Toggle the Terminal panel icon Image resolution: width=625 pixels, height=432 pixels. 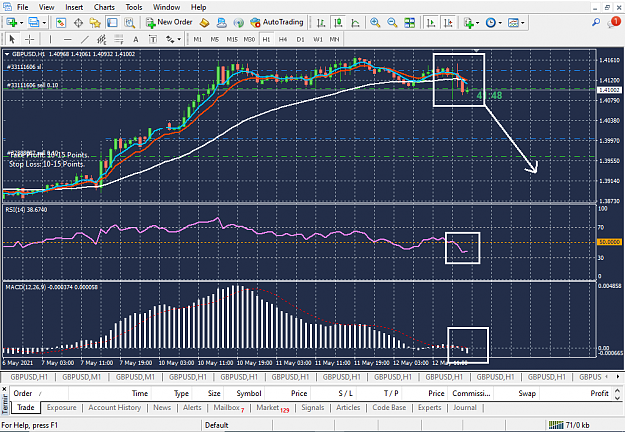pos(112,23)
